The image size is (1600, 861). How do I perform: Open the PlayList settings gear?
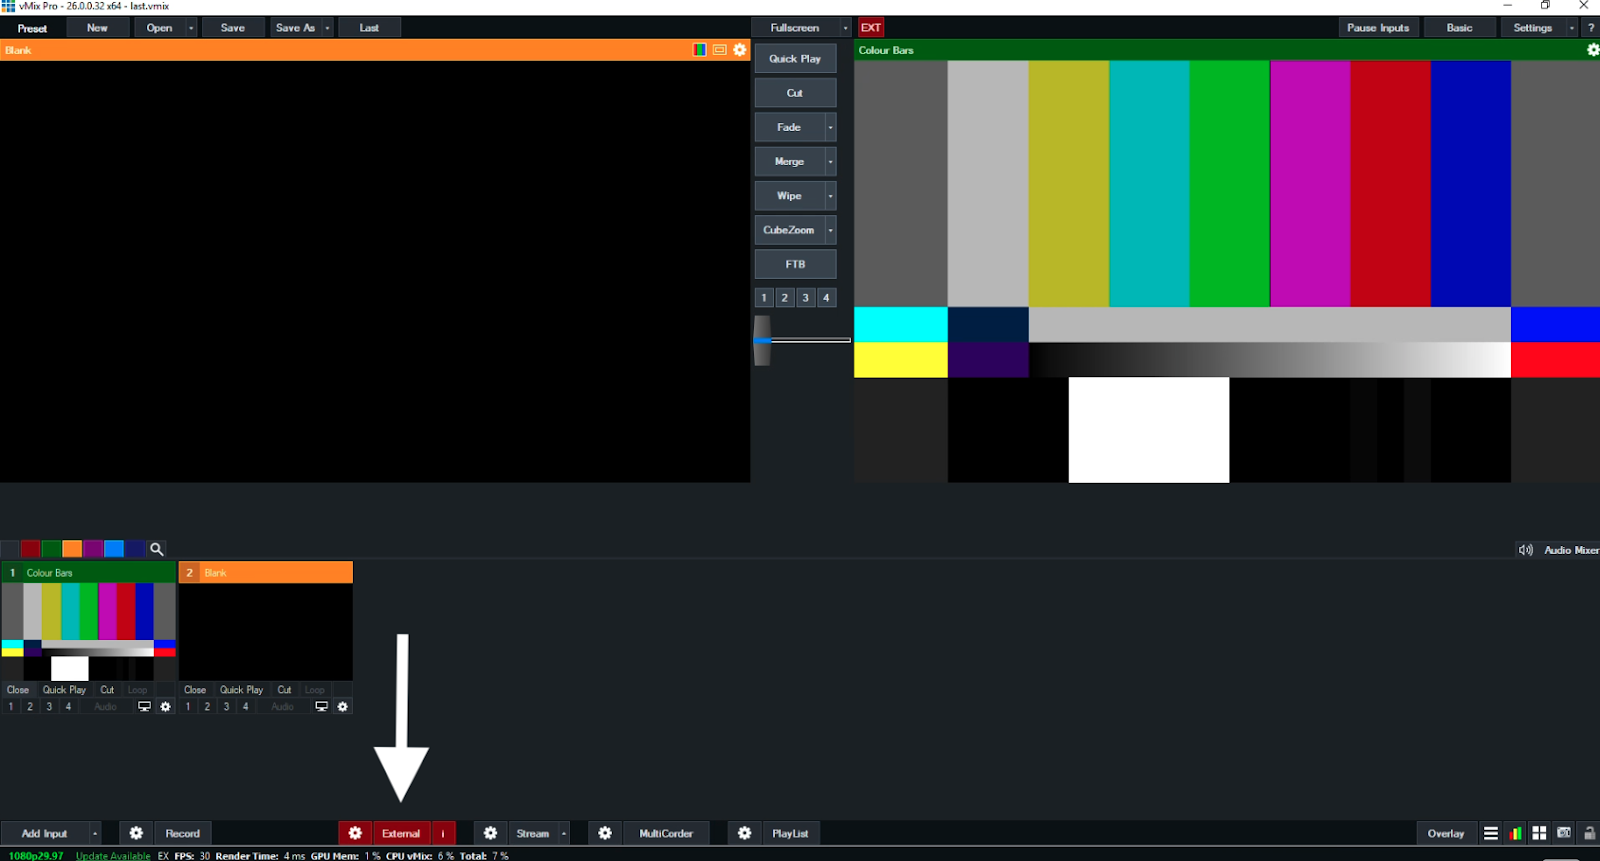(x=744, y=833)
